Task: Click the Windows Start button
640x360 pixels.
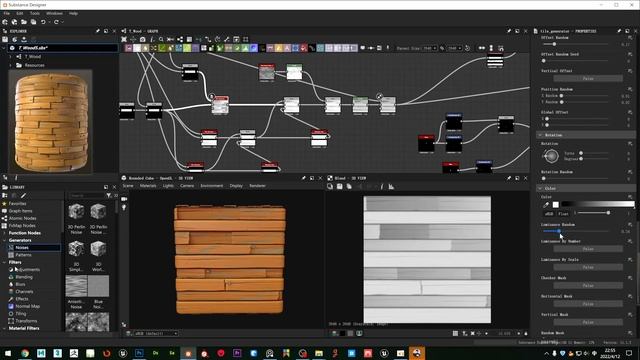Action: click(x=8, y=353)
